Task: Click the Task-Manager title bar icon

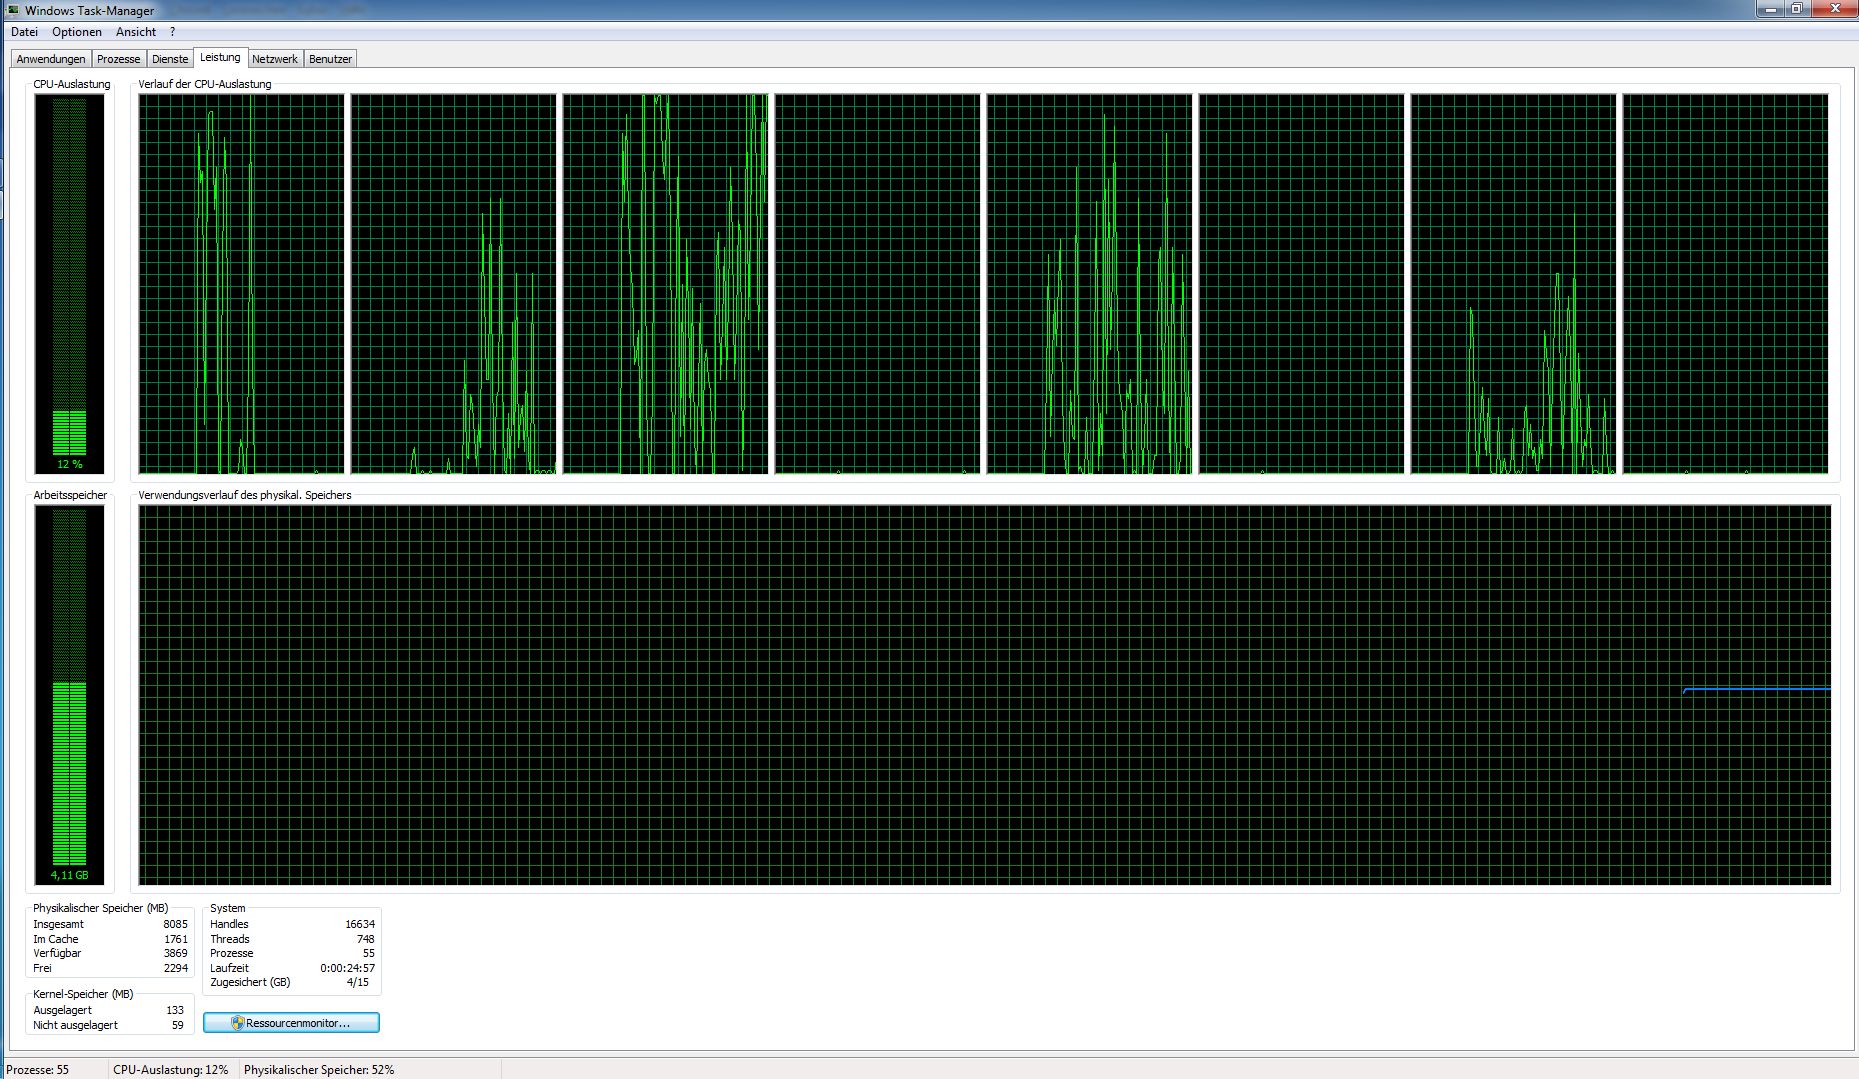Action: pos(13,10)
